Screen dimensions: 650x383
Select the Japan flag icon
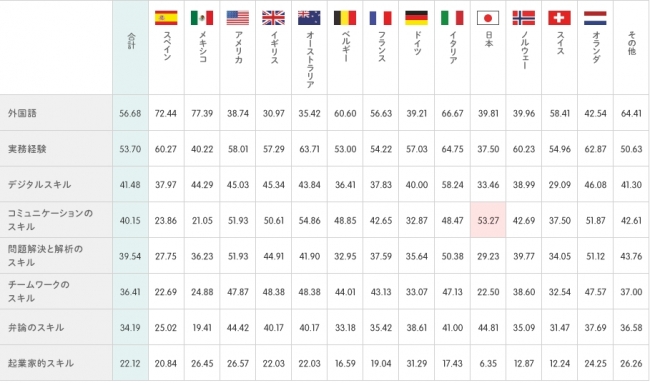click(488, 18)
